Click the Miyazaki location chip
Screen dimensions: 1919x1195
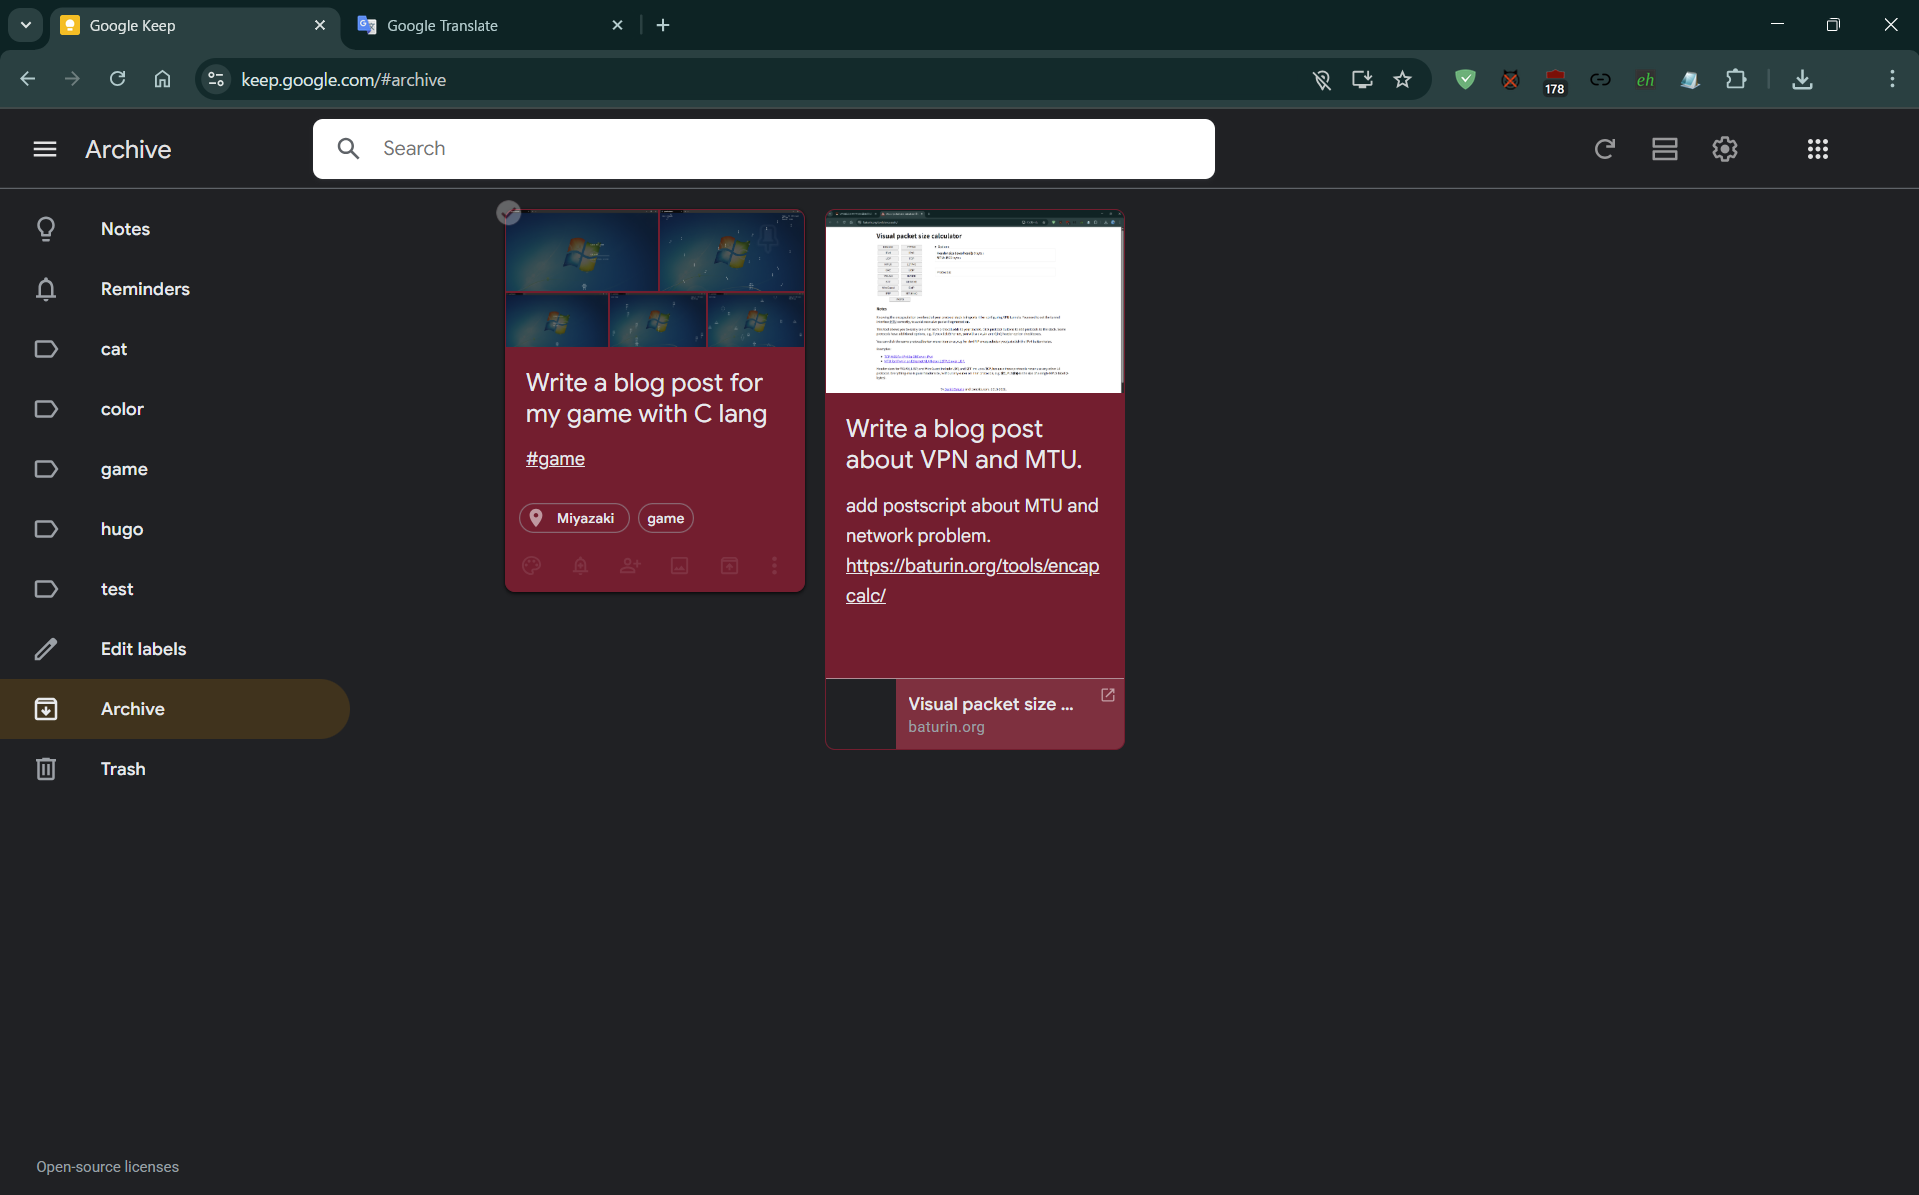coord(574,518)
